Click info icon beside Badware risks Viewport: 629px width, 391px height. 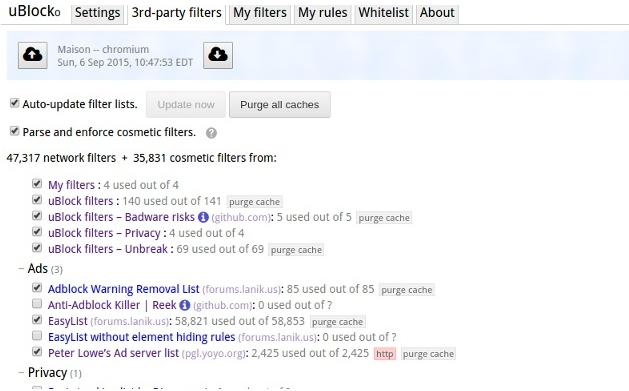tap(203, 217)
